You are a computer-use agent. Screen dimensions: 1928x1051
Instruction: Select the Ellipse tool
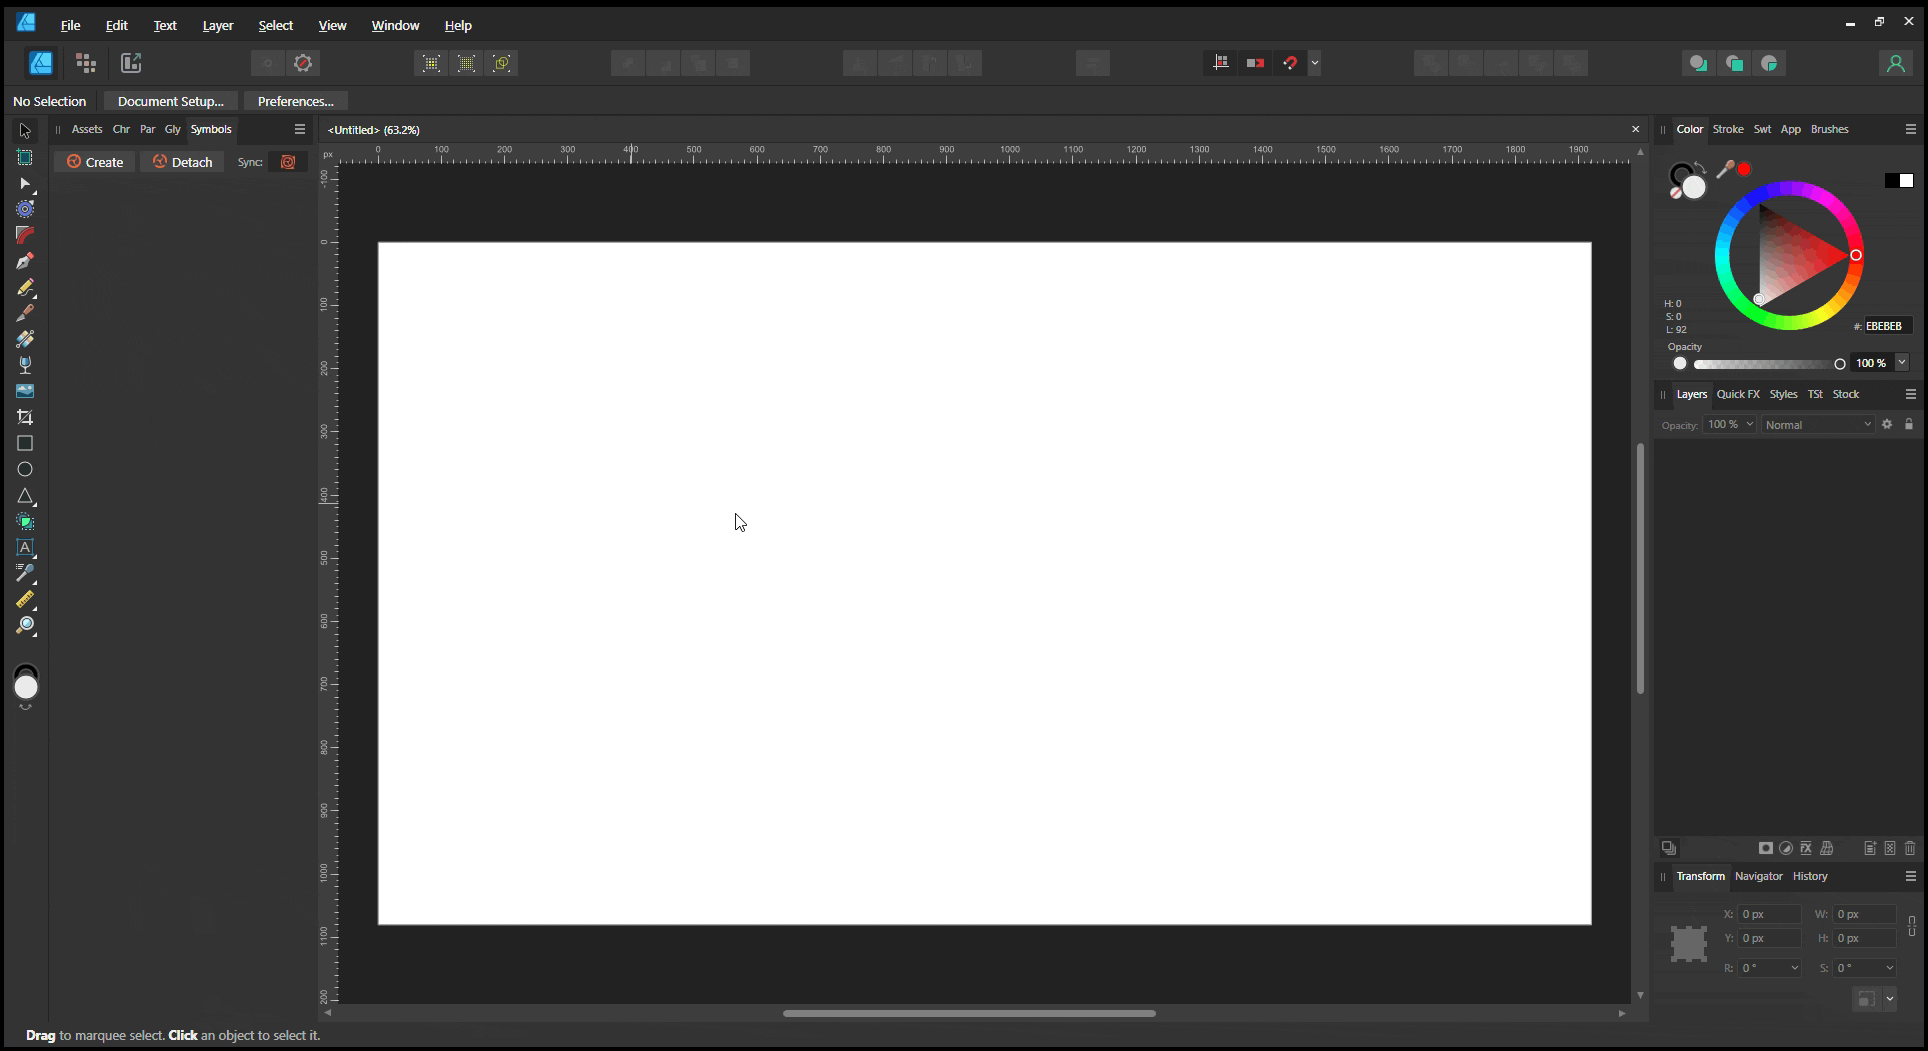(x=25, y=469)
